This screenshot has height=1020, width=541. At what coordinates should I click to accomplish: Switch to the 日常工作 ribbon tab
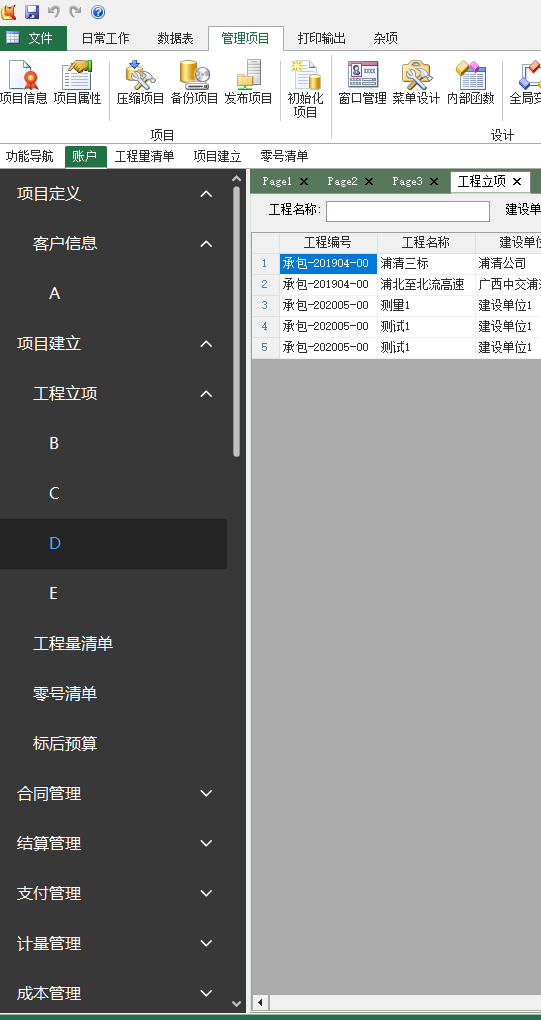click(105, 38)
